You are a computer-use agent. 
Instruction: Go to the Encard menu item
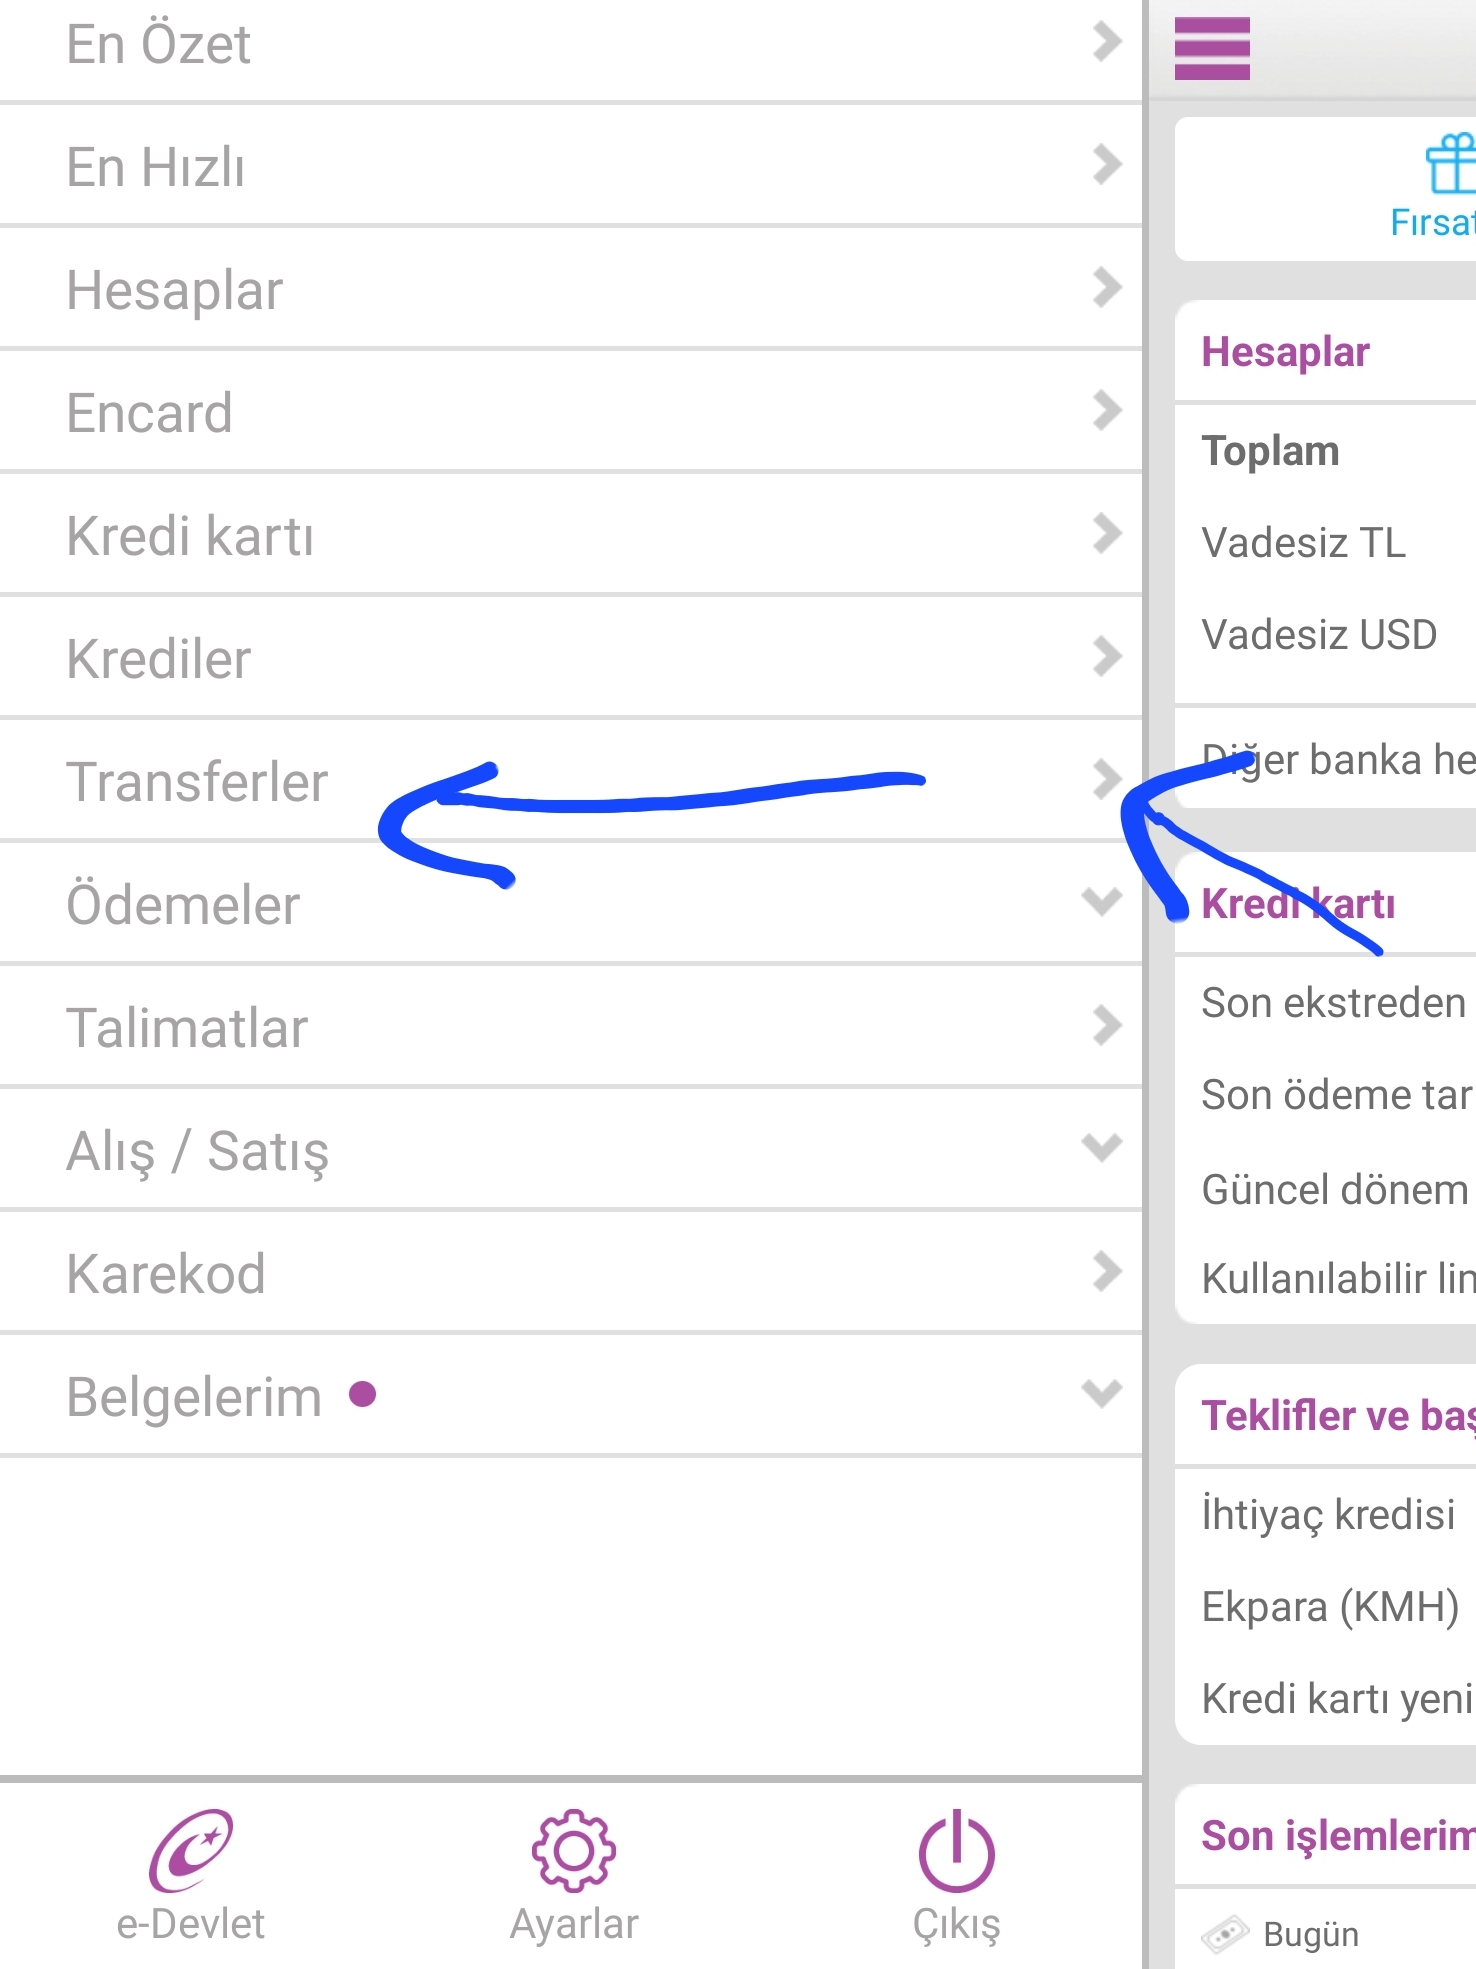pos(150,413)
